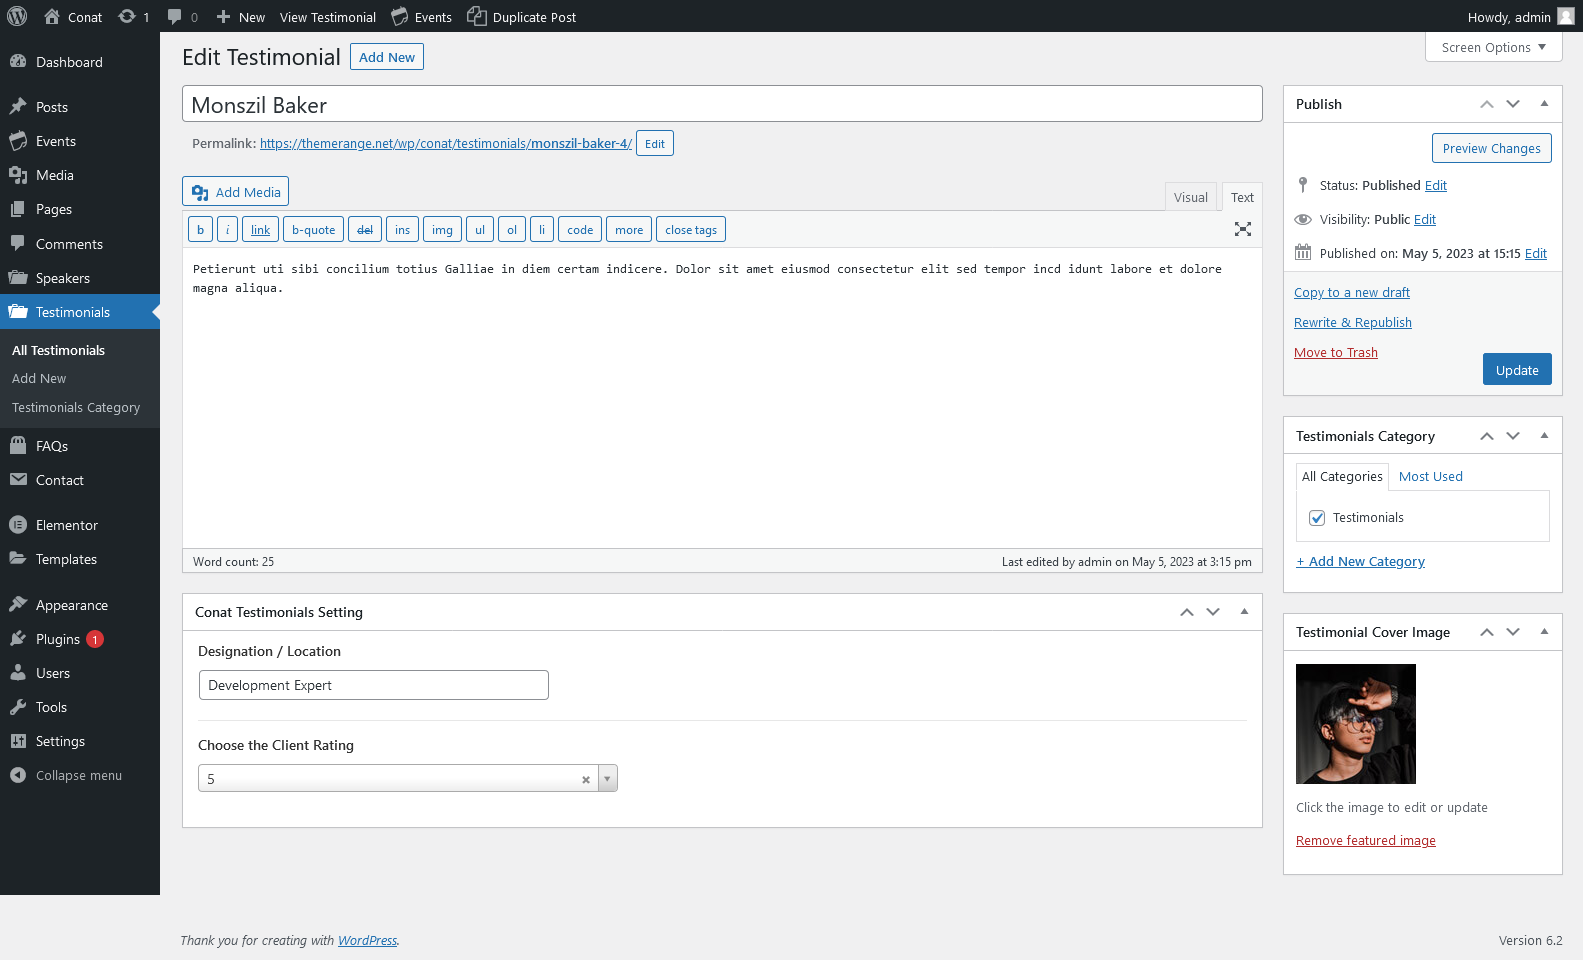Image resolution: width=1583 pixels, height=960 pixels.
Task: Clear the client rating selection
Action: click(x=586, y=780)
